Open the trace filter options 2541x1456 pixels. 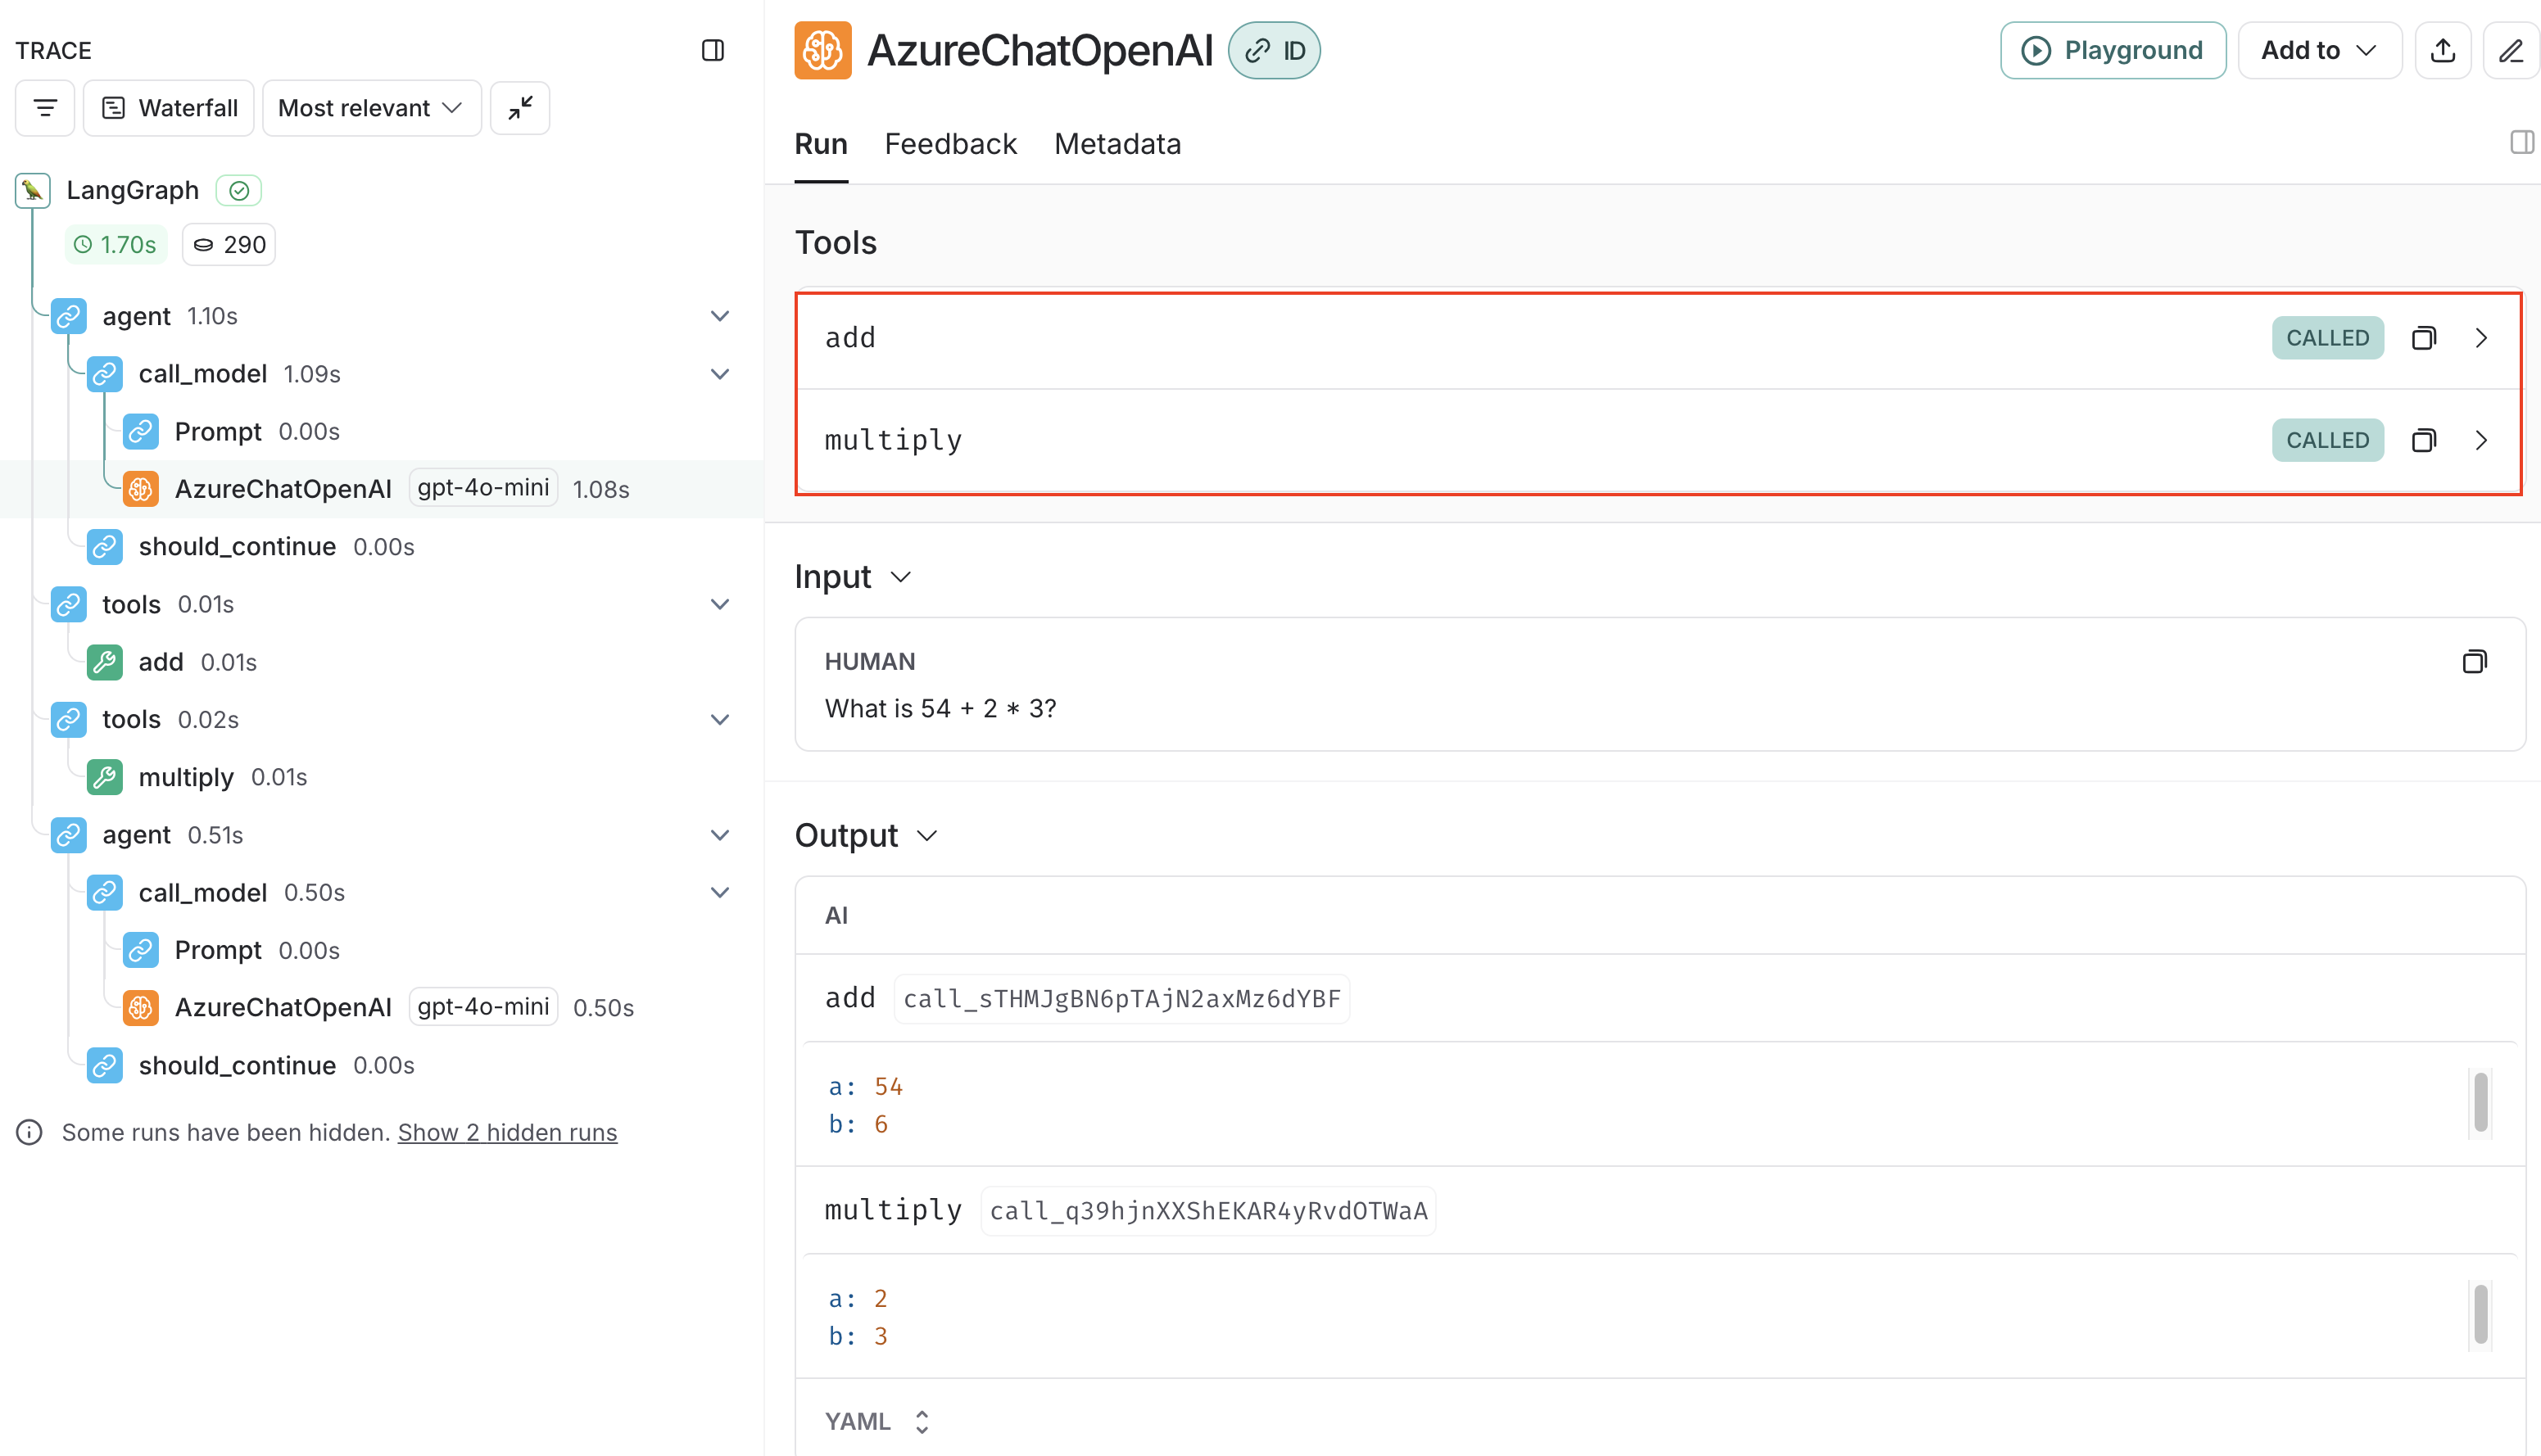[x=44, y=107]
